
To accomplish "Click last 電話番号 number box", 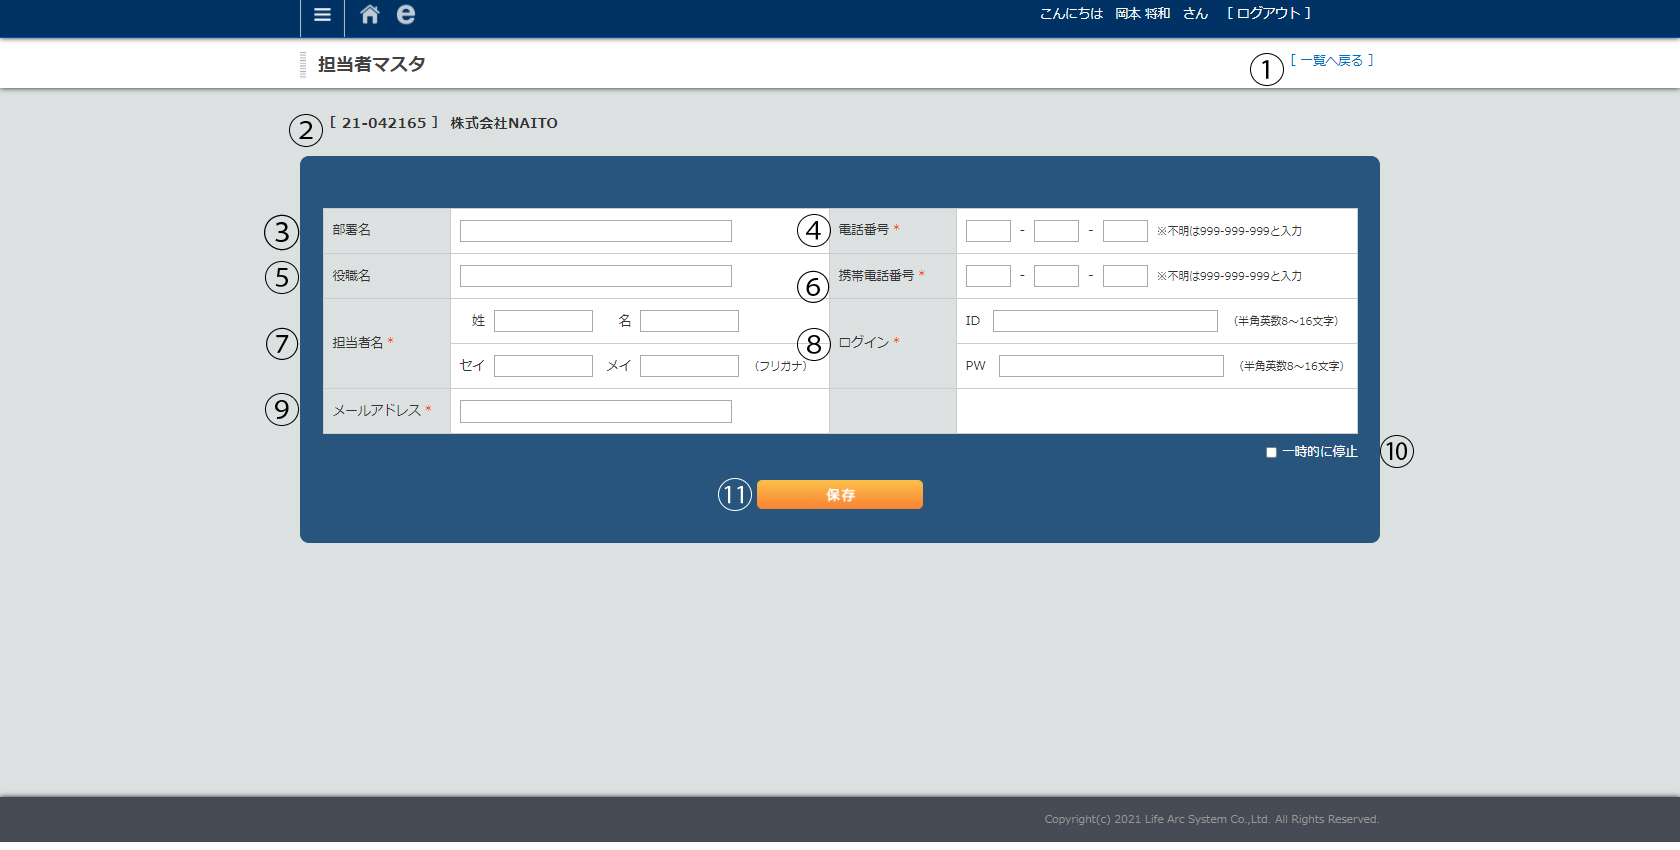I will click(1125, 231).
